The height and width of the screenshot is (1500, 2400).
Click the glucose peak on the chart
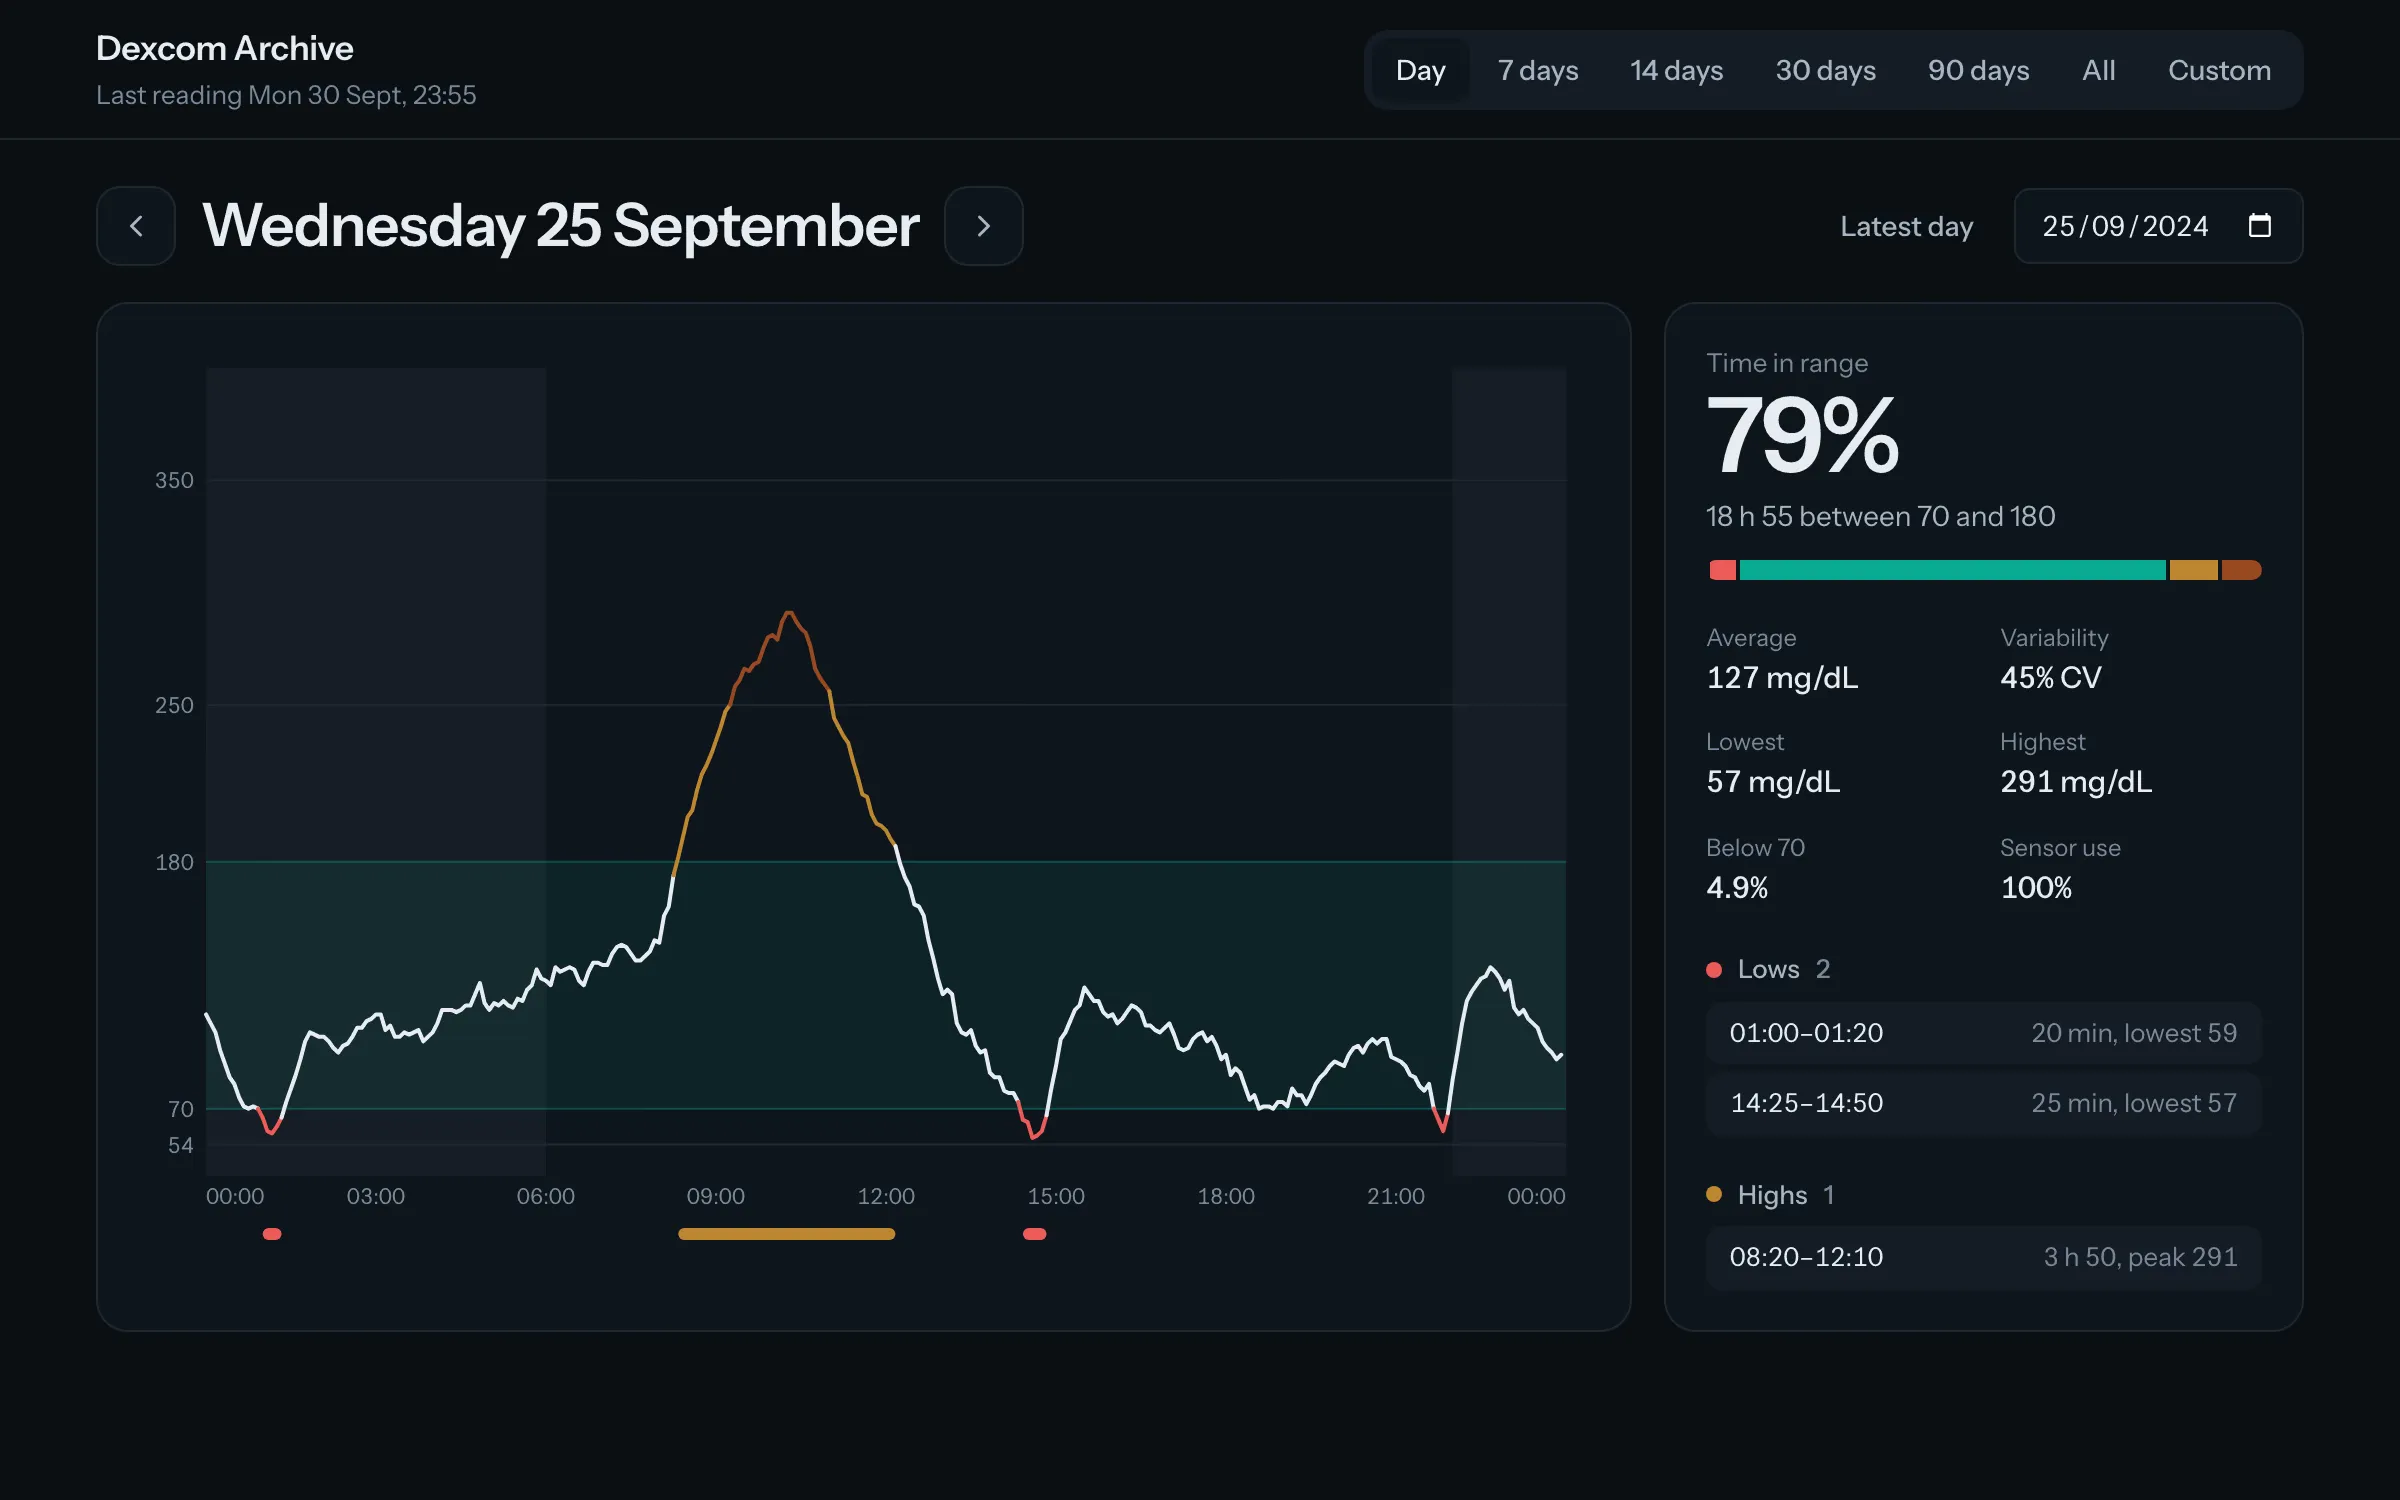pos(789,612)
